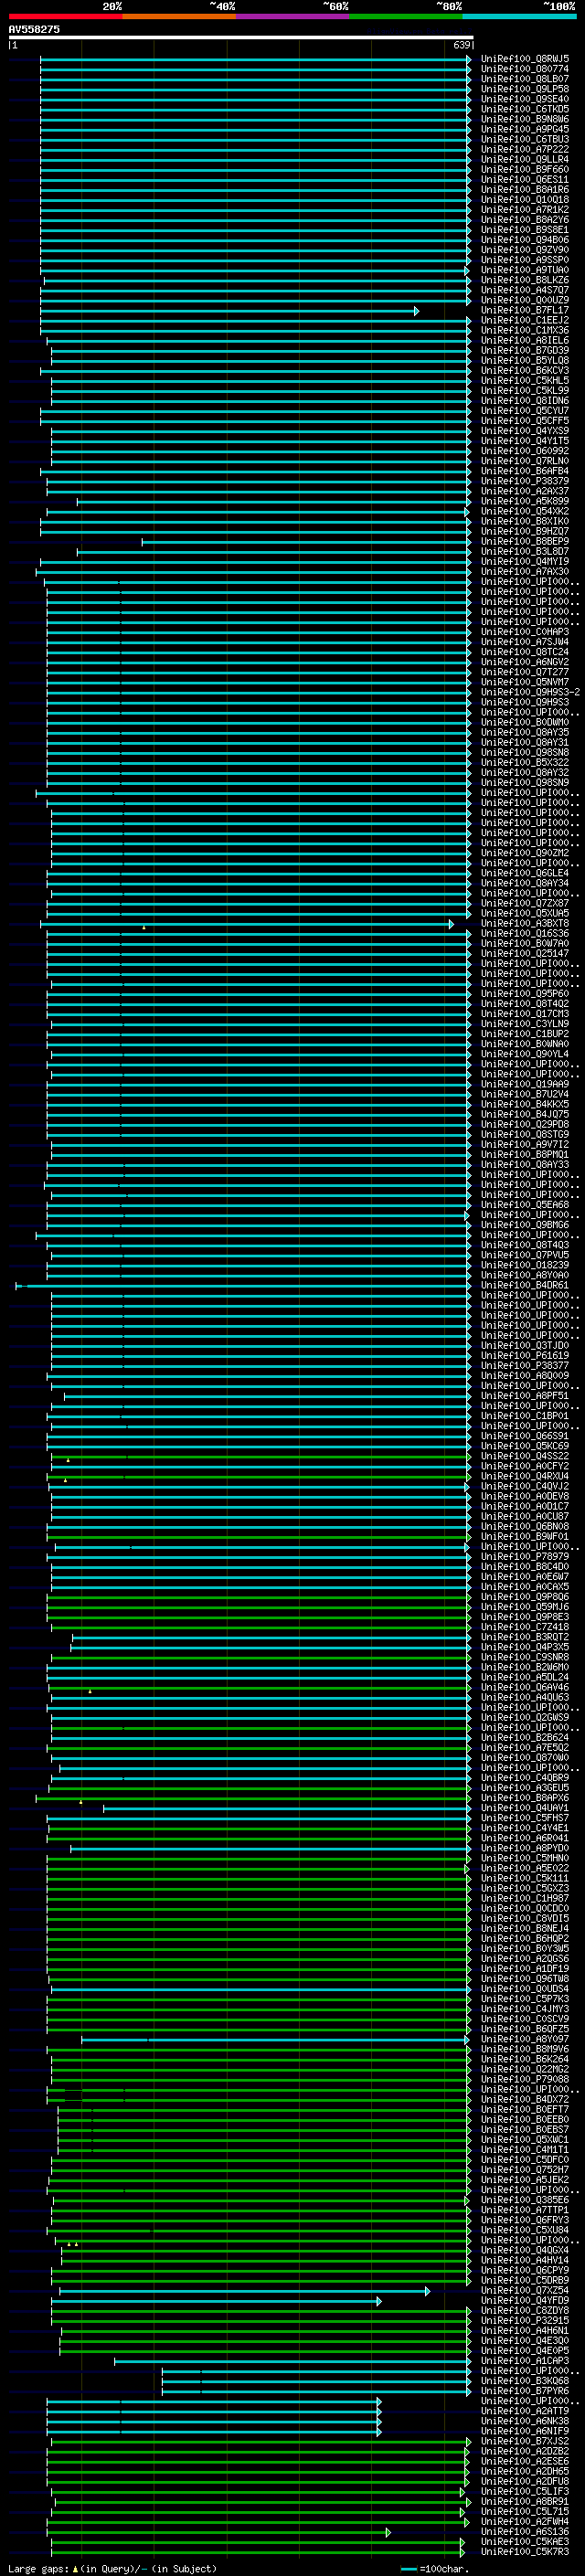The image size is (585, 2576).
Task: Select the UniRef100_P61619 label
Action: [x=525, y=1355]
